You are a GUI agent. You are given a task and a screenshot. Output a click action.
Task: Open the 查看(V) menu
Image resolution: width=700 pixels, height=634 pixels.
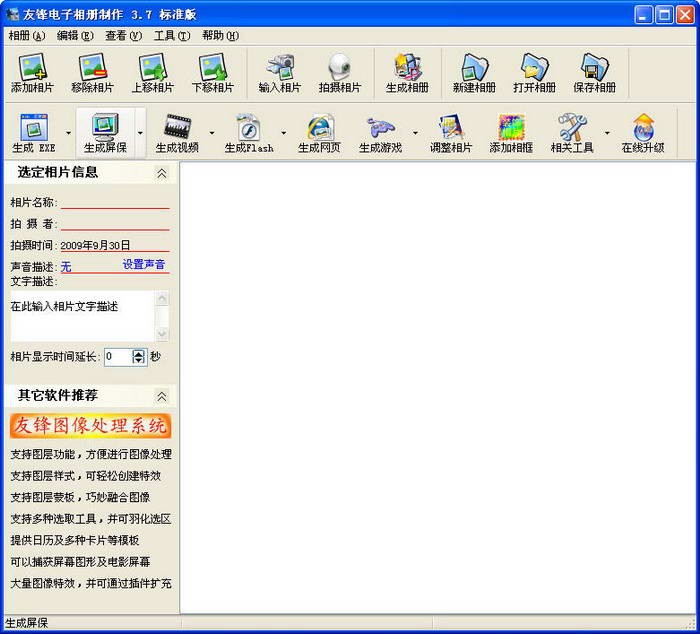[x=123, y=36]
